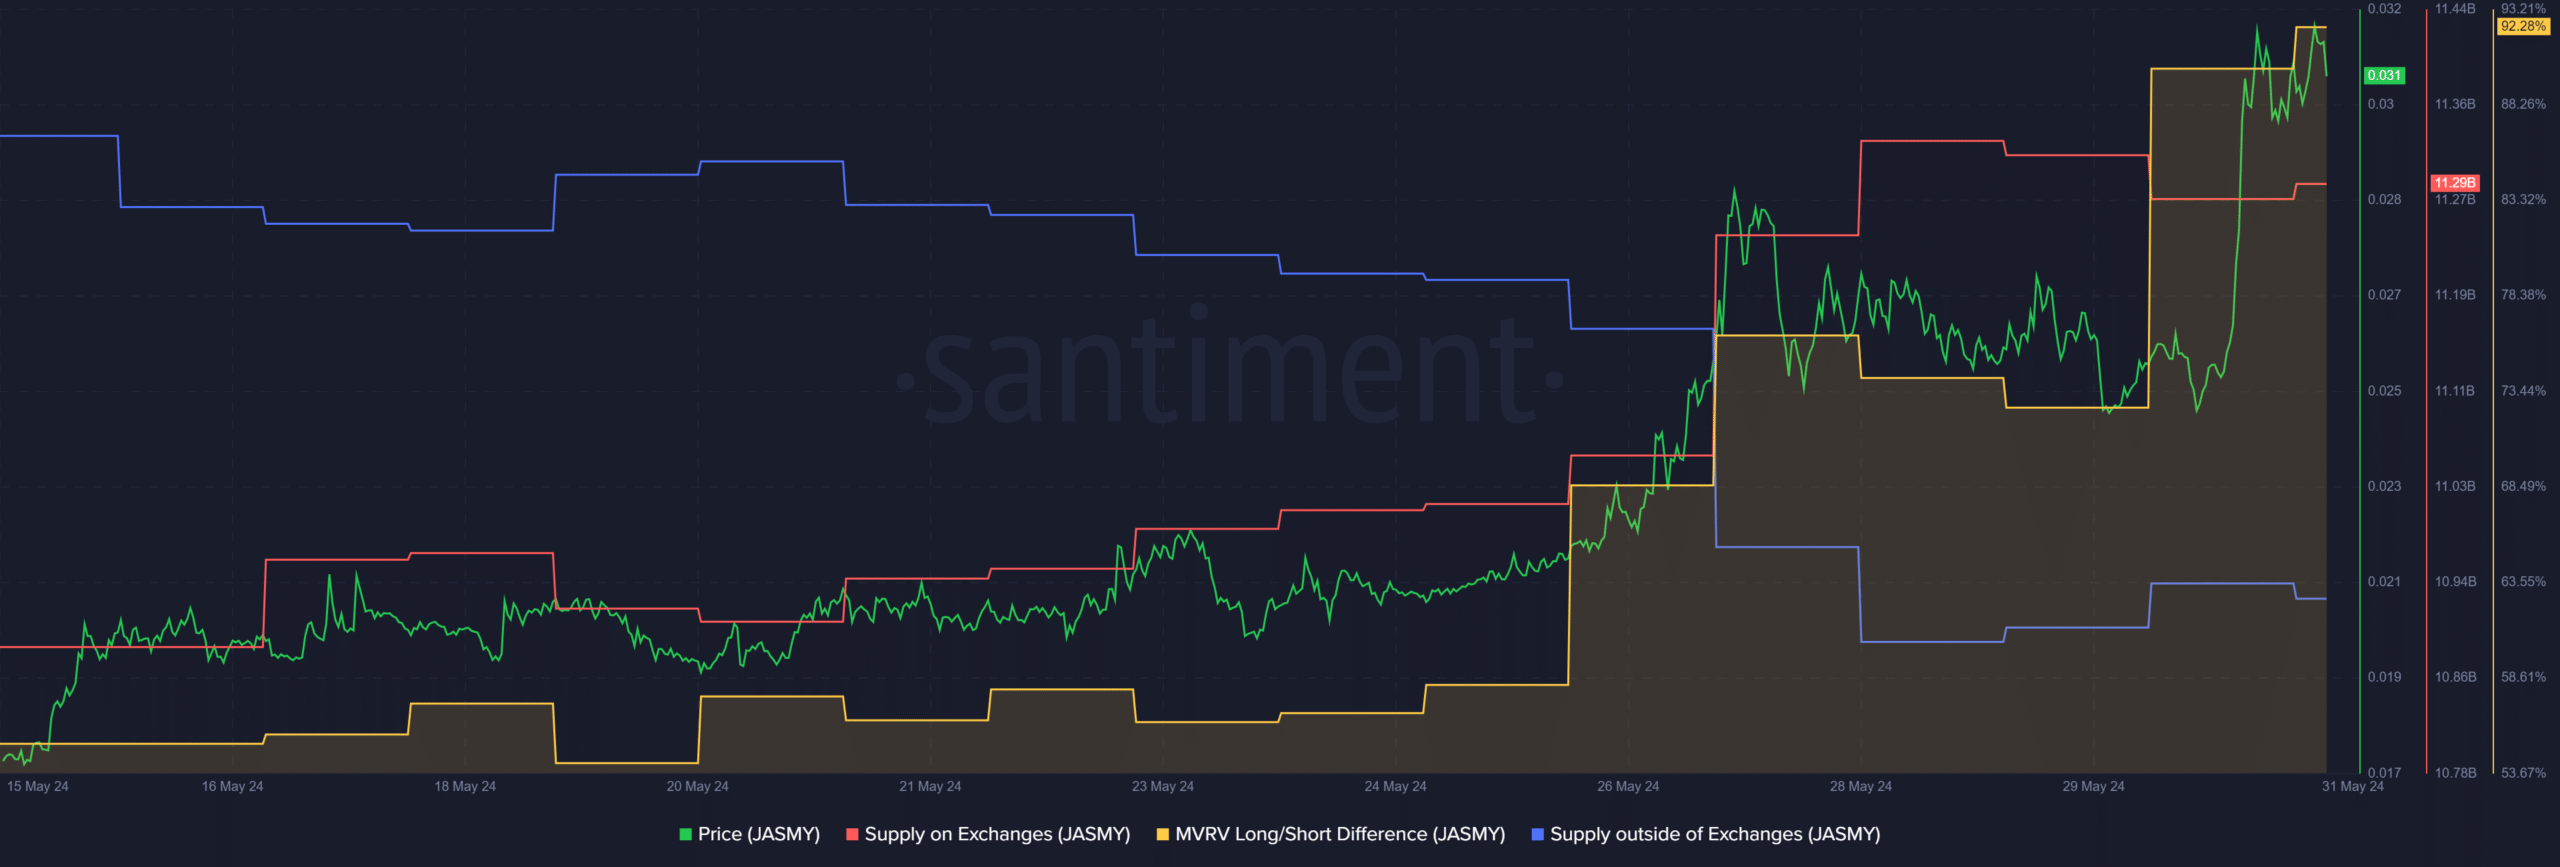2560x867 pixels.
Task: Click the 24 May 24 date label
Action: pos(1396,786)
